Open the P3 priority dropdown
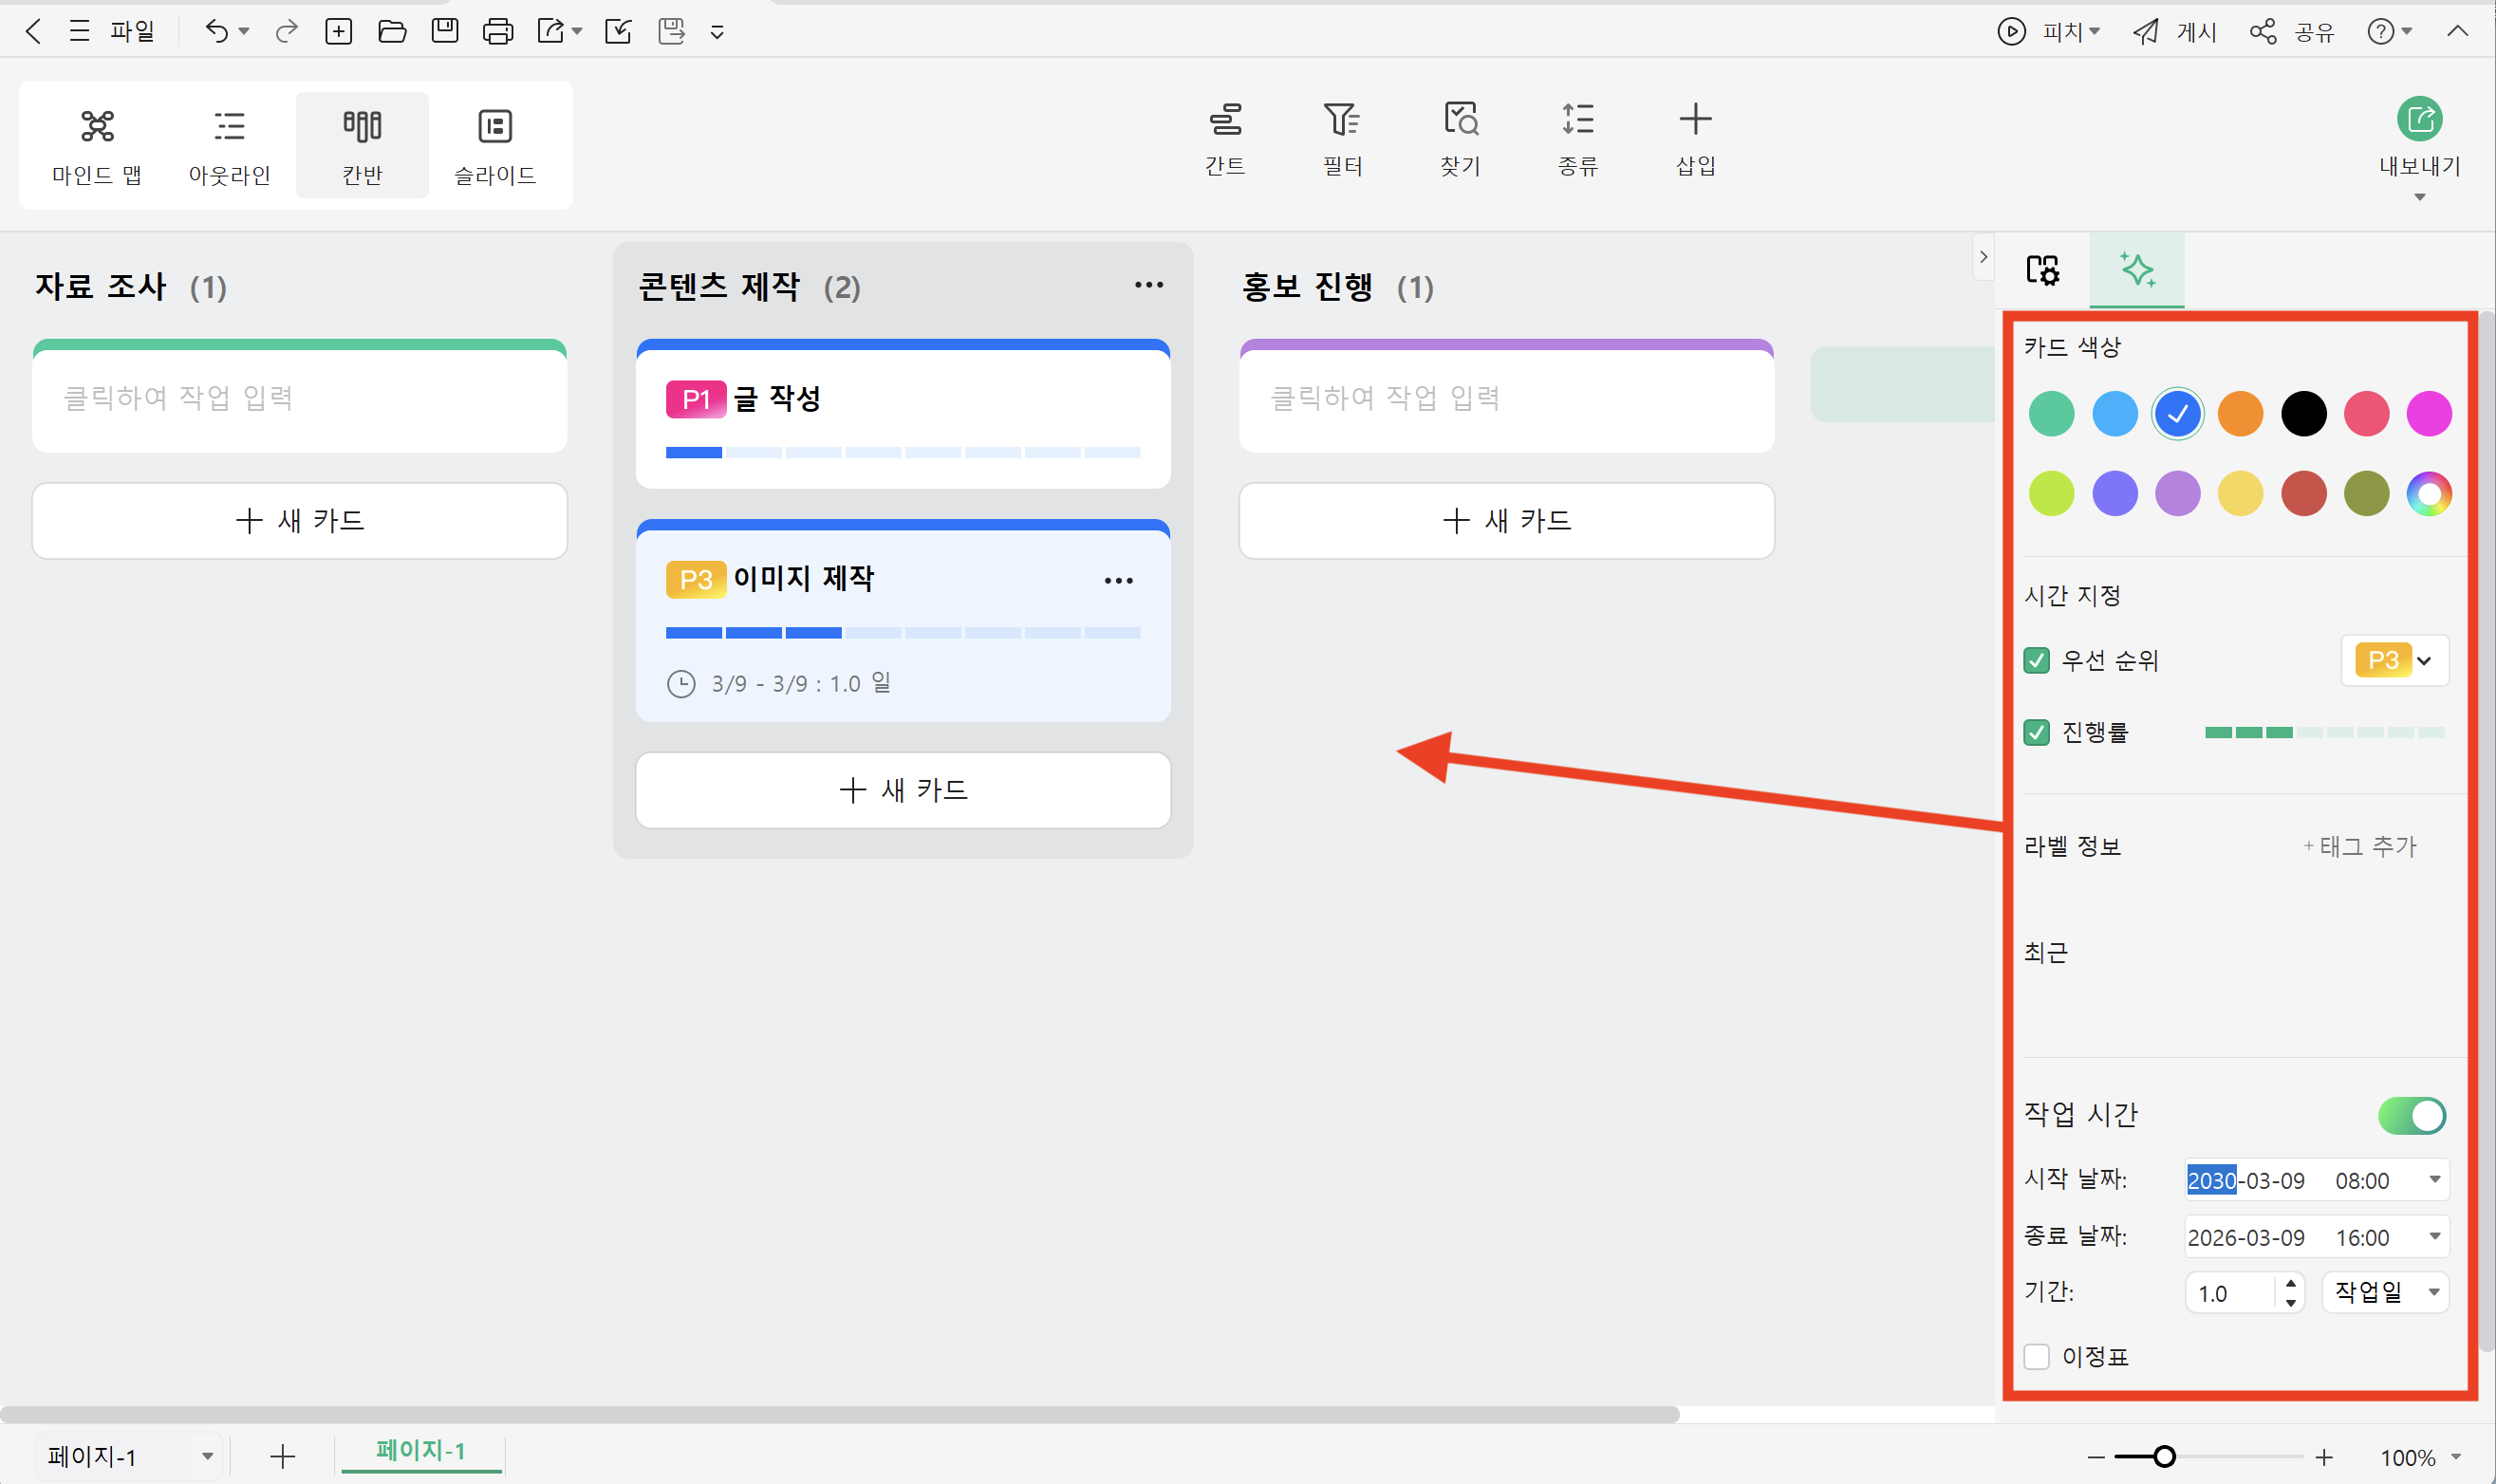This screenshot has height=1484, width=2496. pos(2394,660)
